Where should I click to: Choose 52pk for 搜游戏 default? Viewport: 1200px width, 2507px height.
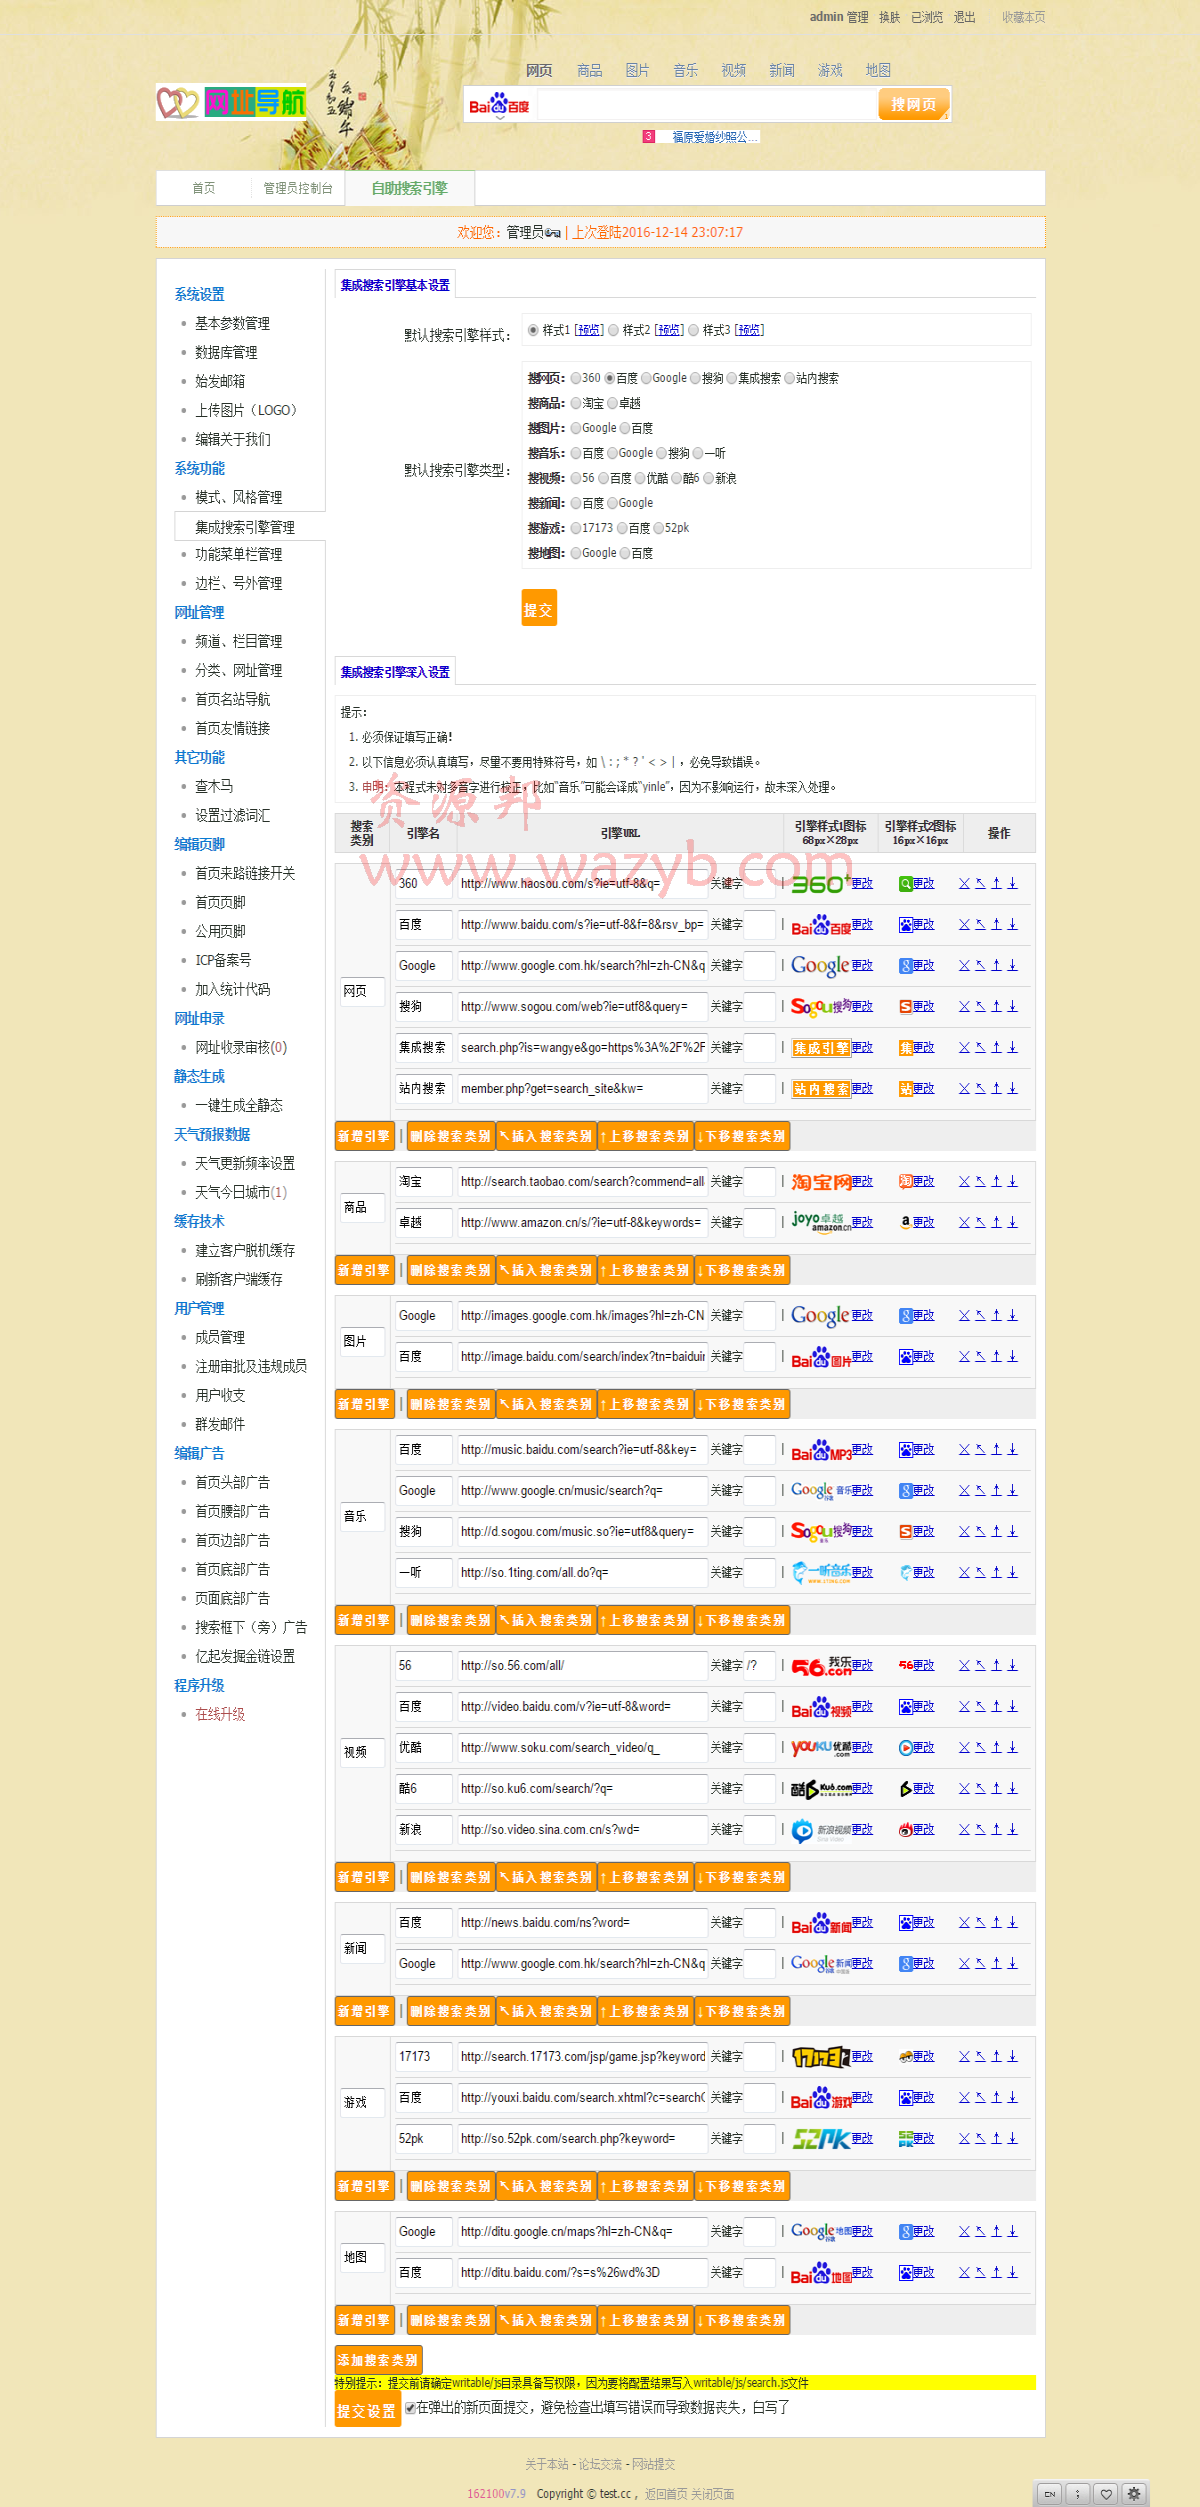click(x=659, y=528)
